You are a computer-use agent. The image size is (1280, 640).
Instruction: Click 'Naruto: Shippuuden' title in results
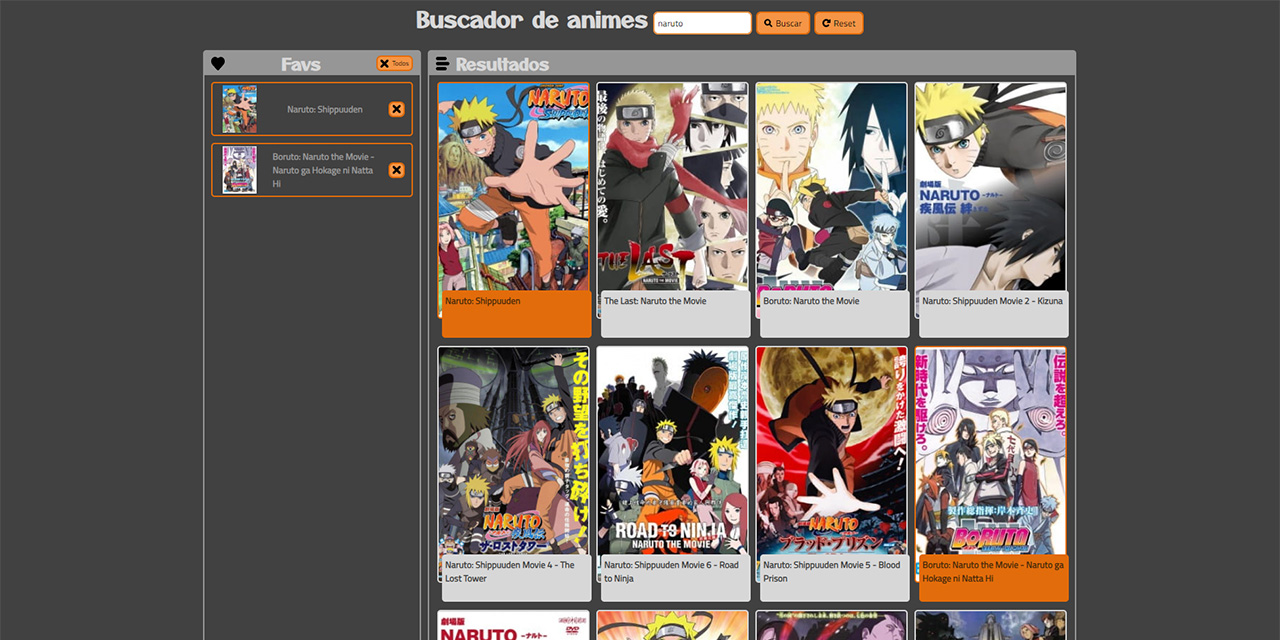(483, 301)
